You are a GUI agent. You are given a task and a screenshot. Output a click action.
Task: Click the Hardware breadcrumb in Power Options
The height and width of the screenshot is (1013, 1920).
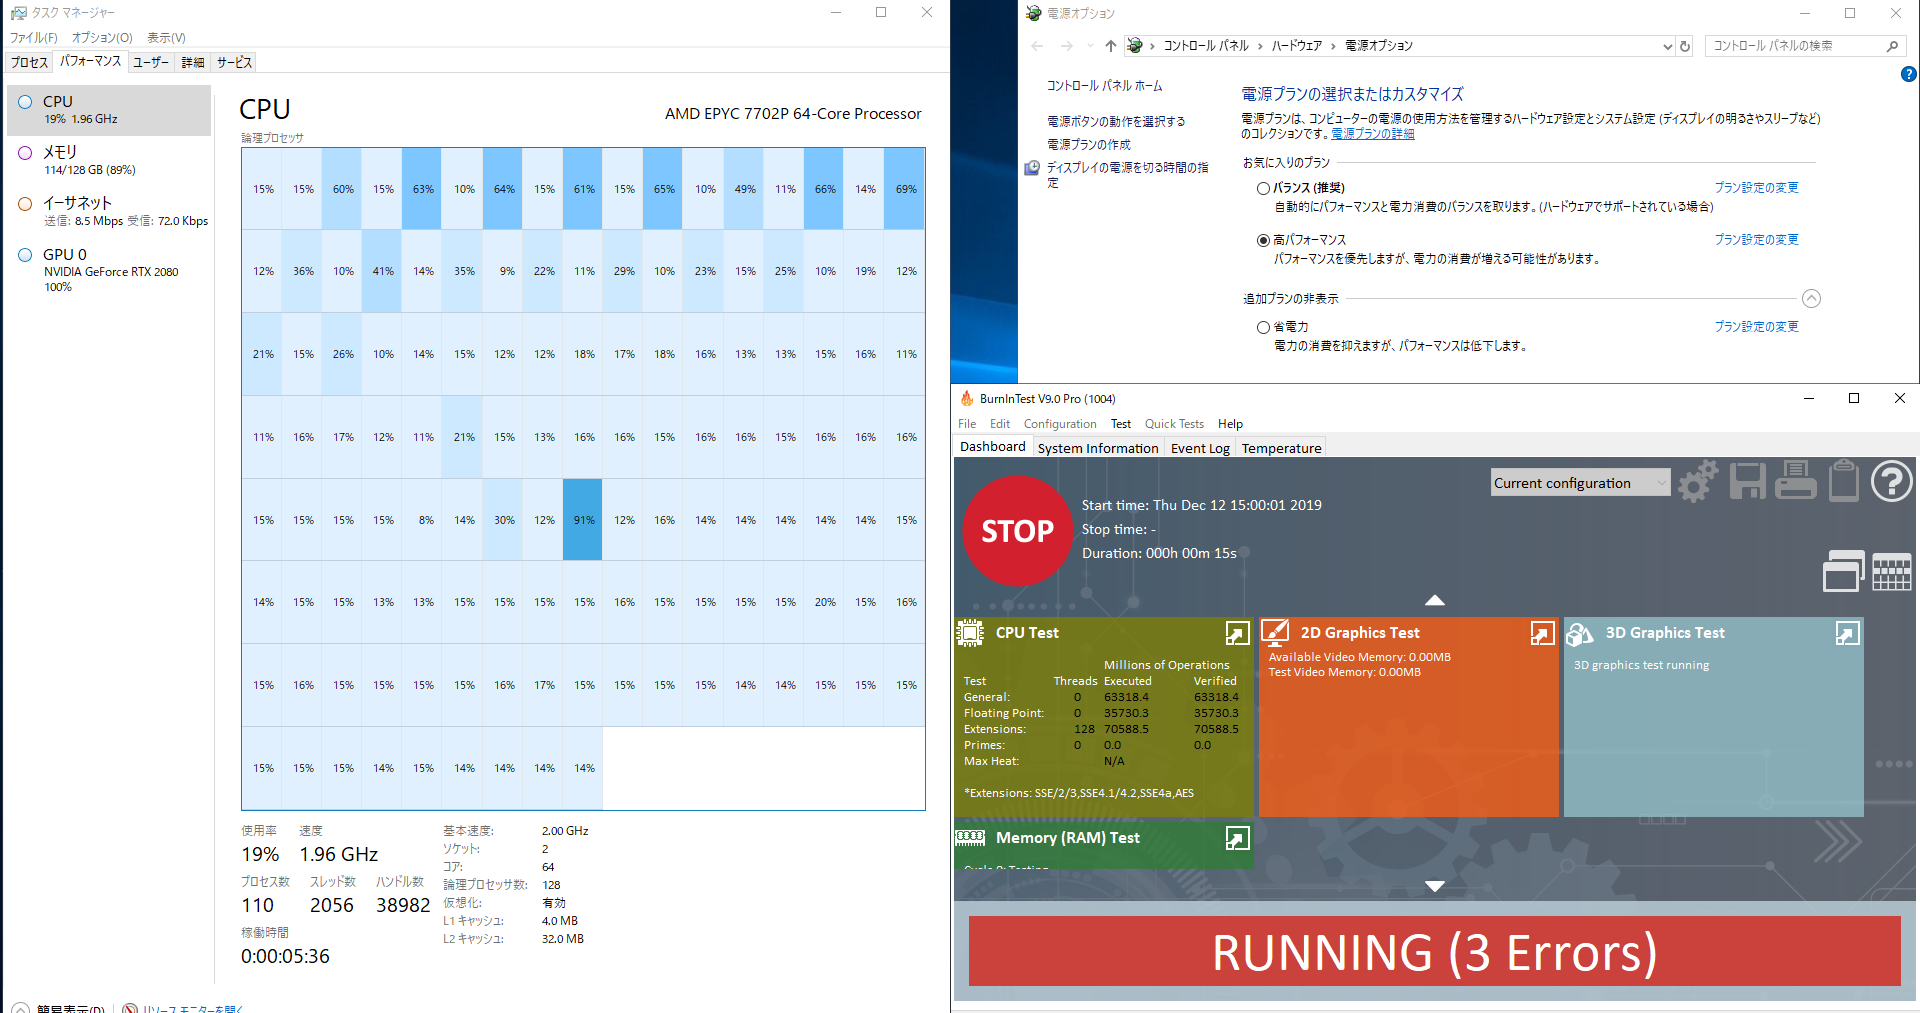click(x=1296, y=46)
